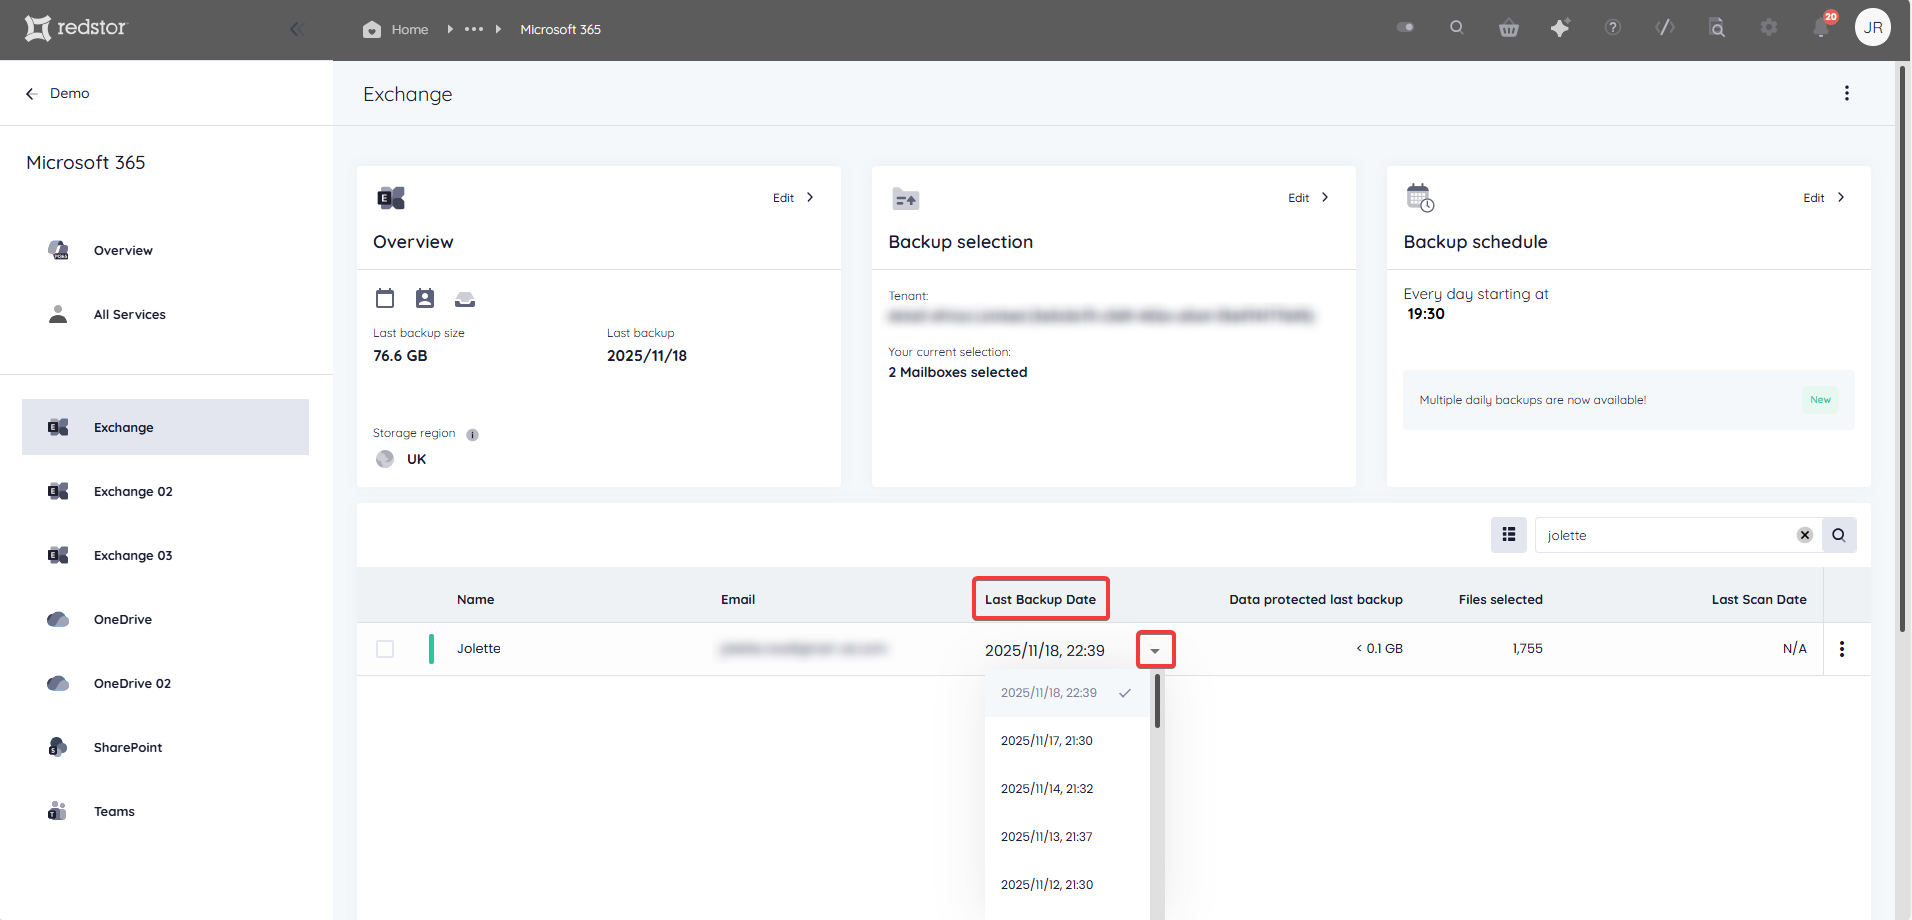This screenshot has height=920, width=1912.
Task: Clear the jolette search text
Action: tap(1805, 535)
